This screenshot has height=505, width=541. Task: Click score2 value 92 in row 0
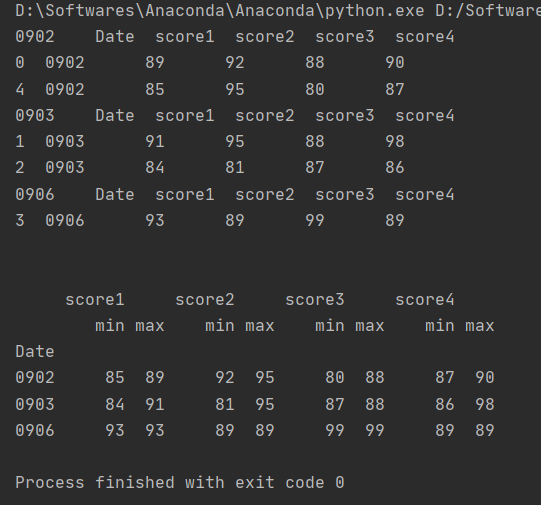[235, 63]
